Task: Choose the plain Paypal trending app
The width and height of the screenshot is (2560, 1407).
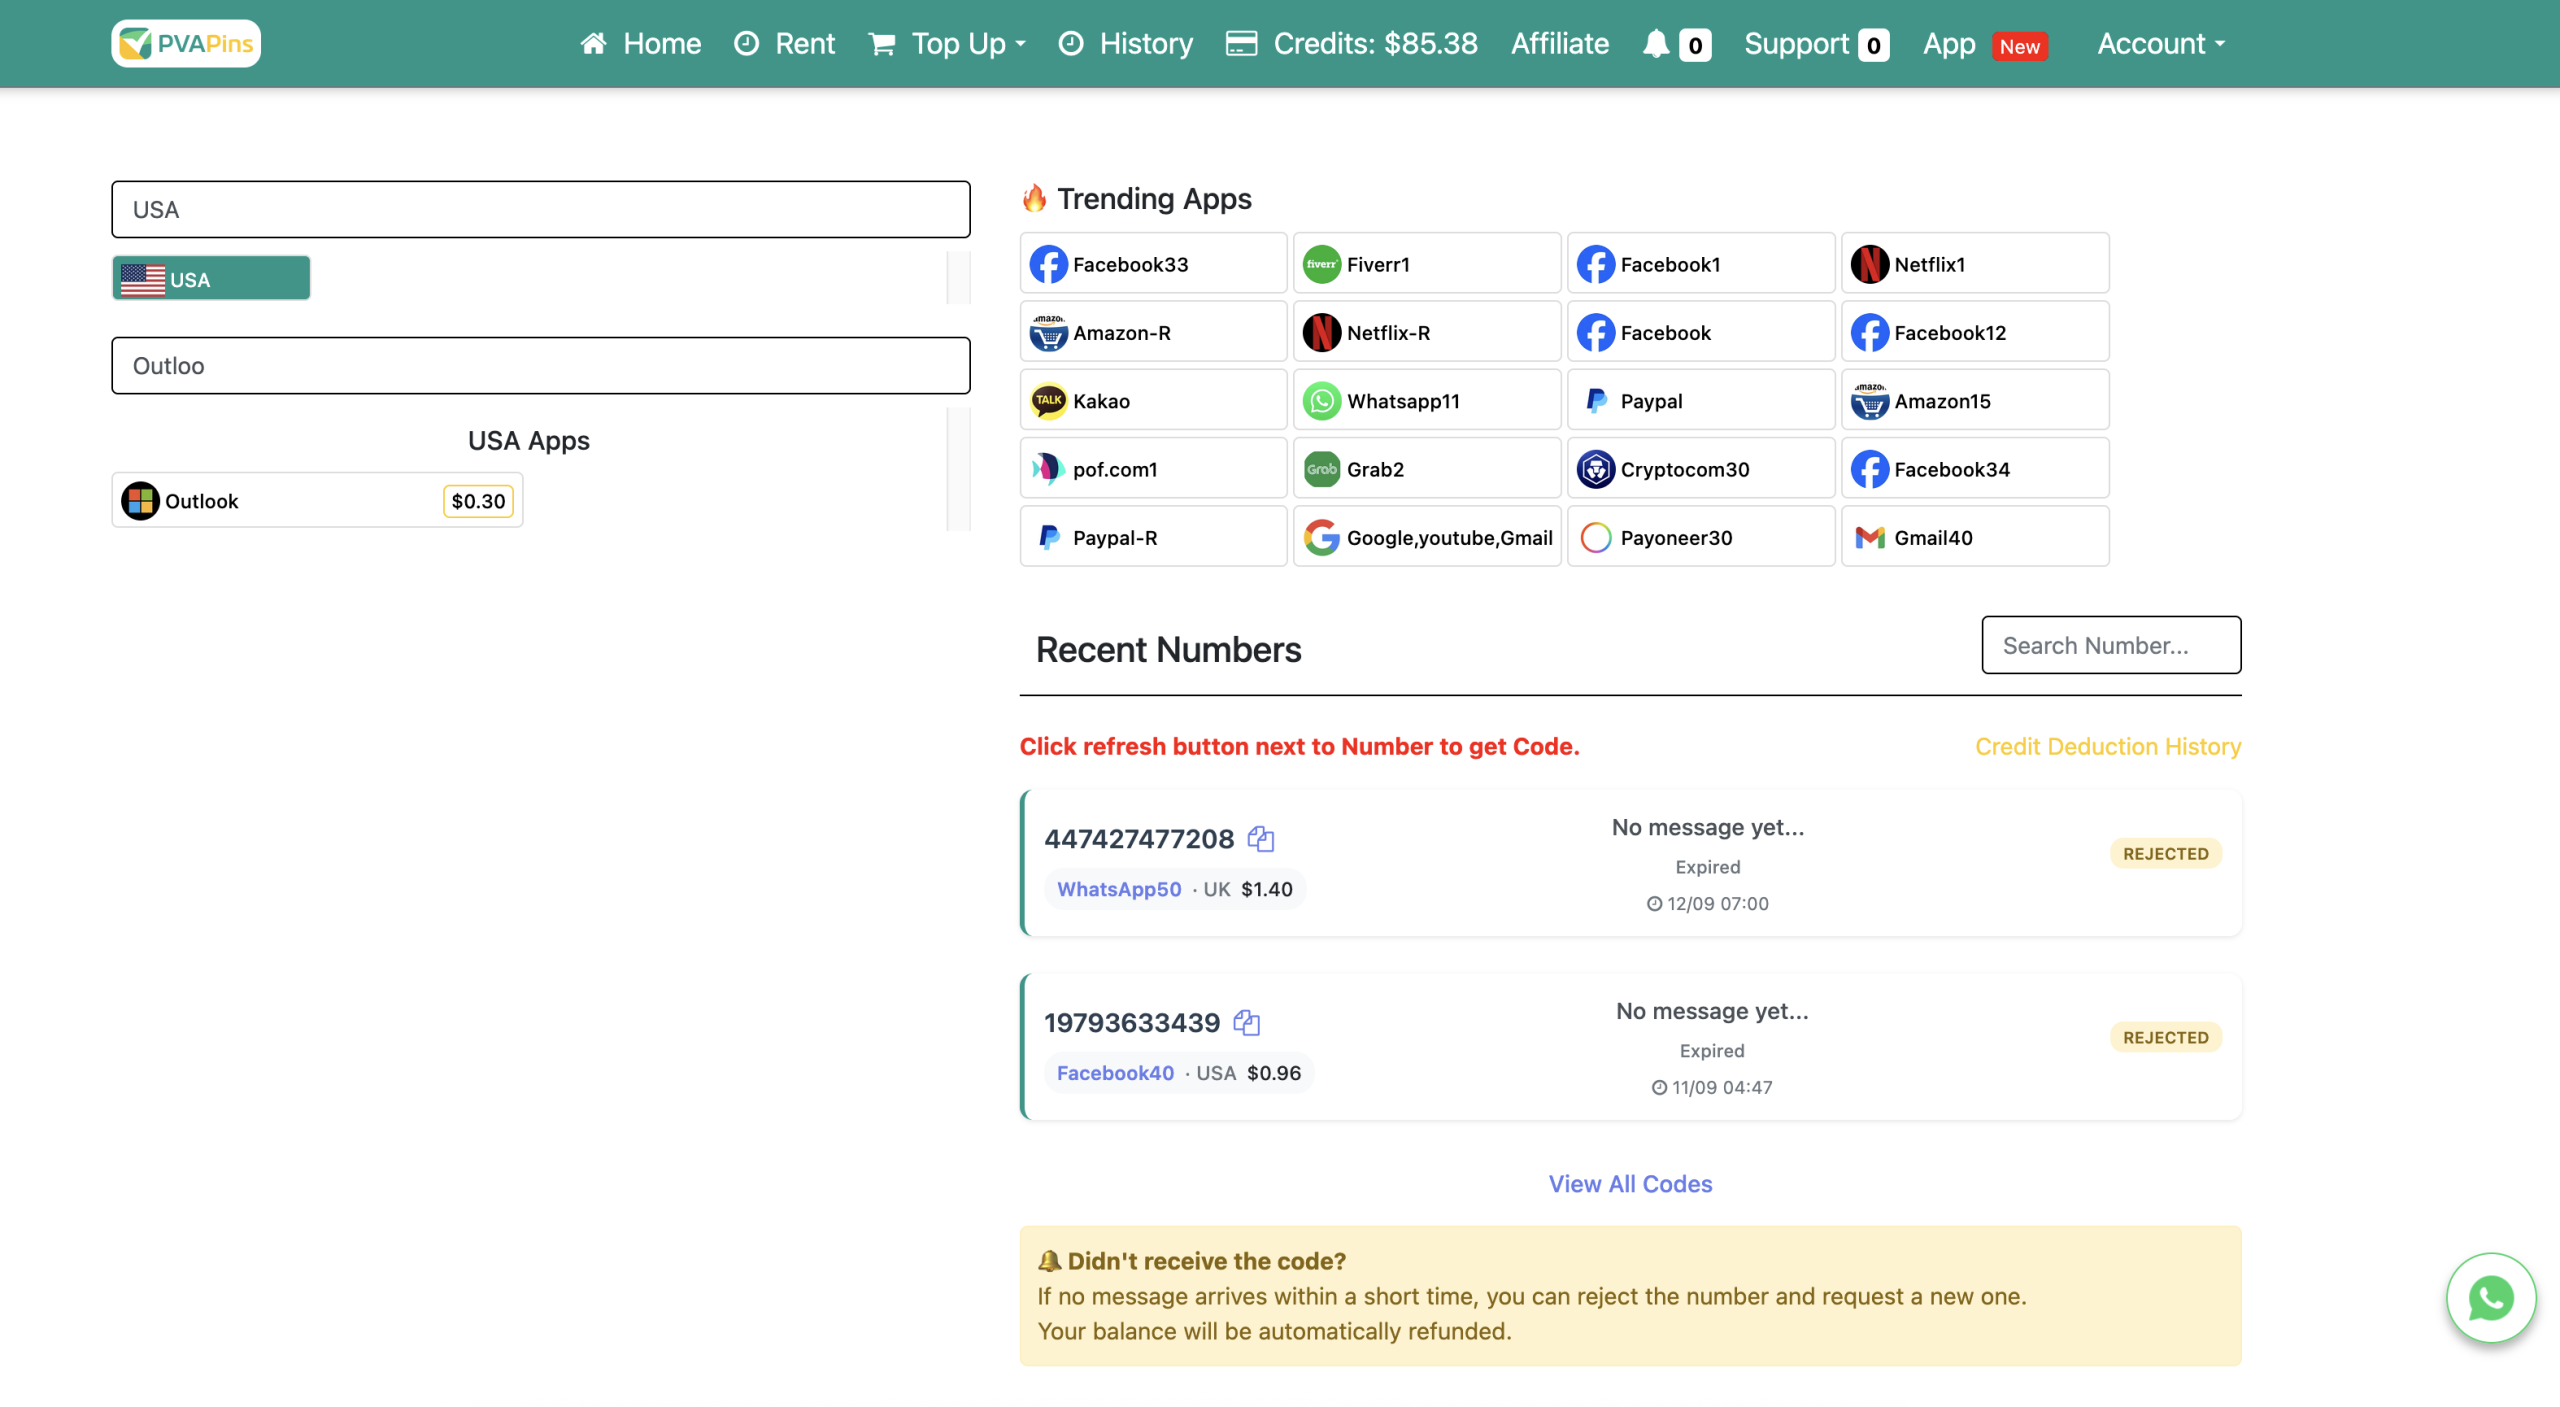Action: click(1701, 400)
